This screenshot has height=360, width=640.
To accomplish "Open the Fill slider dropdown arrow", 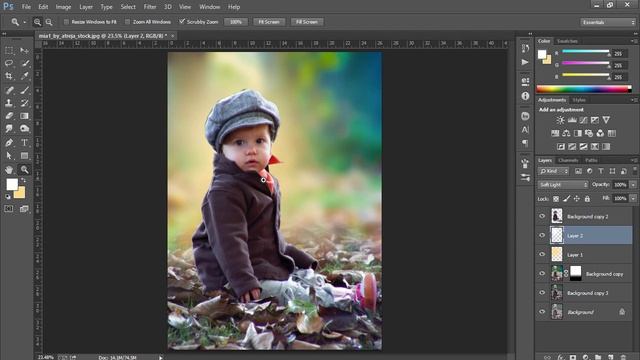I will pyautogui.click(x=633, y=198).
